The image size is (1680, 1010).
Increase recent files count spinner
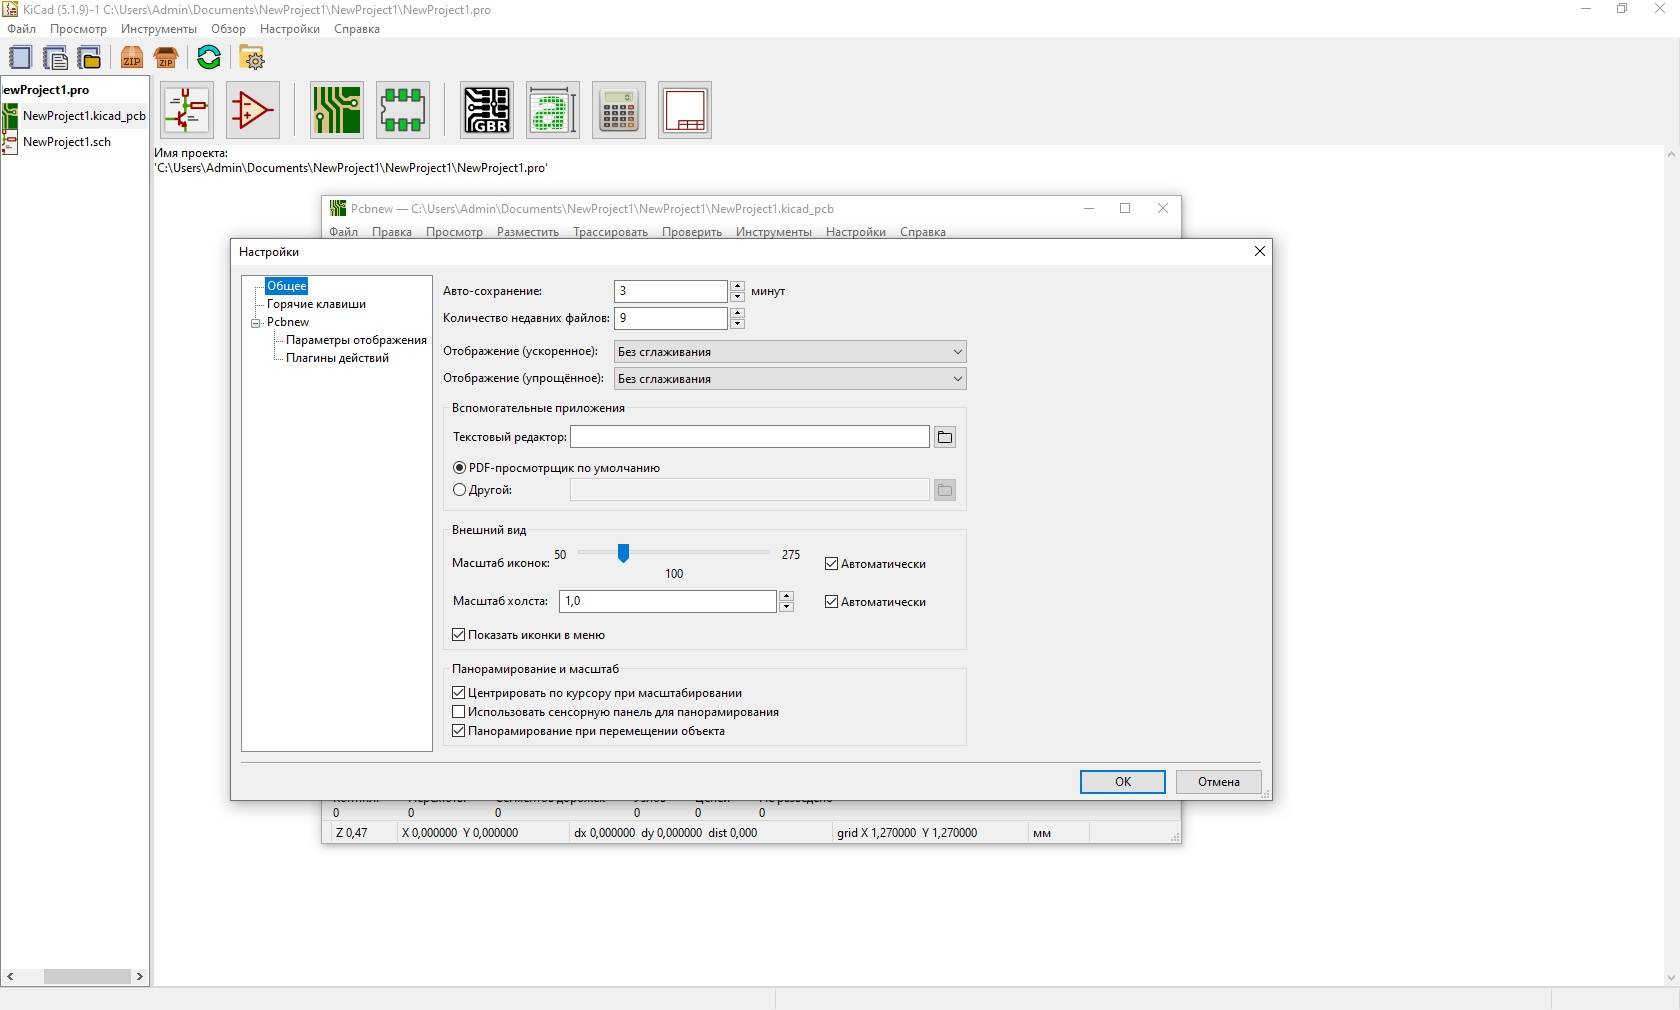737,313
